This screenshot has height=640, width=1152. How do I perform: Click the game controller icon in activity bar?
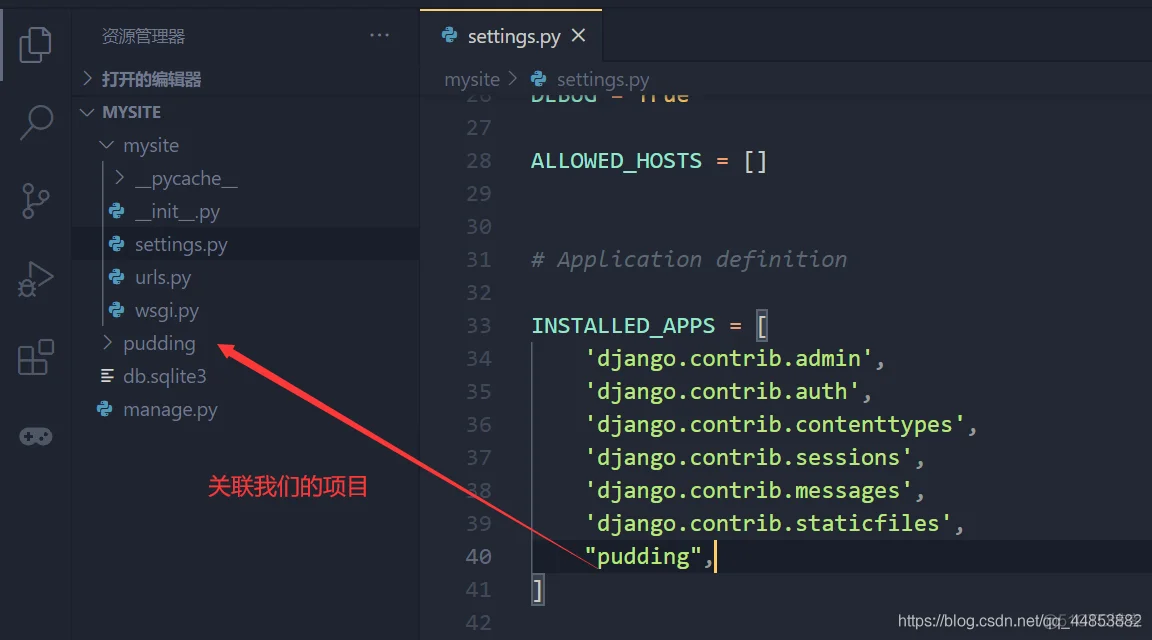coord(35,436)
